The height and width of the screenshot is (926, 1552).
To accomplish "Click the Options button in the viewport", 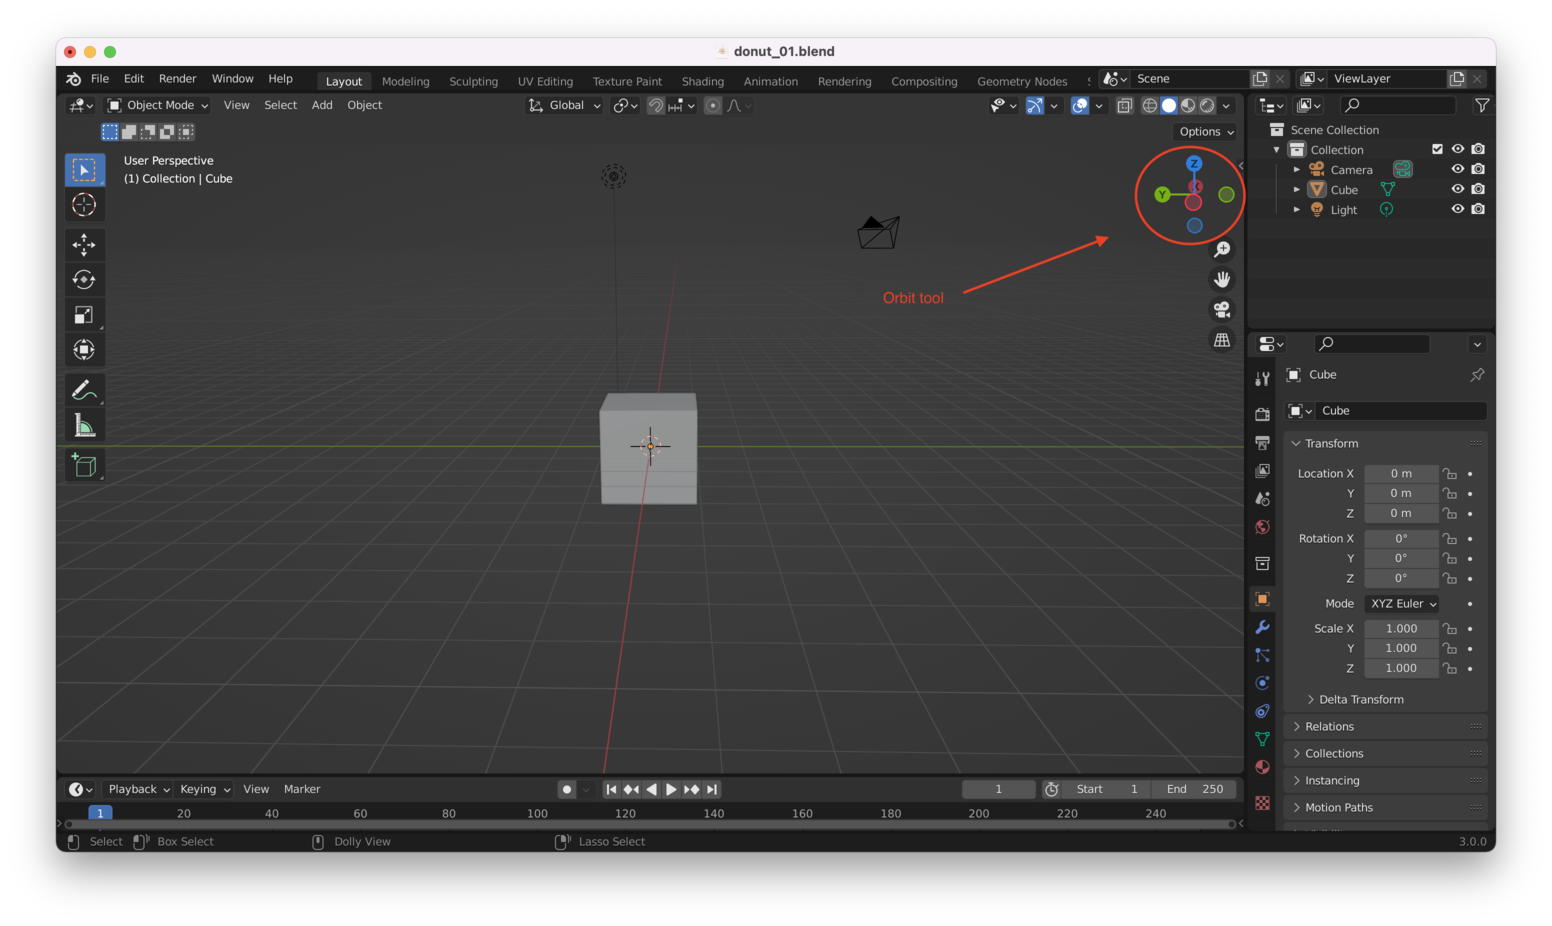I will (1204, 131).
